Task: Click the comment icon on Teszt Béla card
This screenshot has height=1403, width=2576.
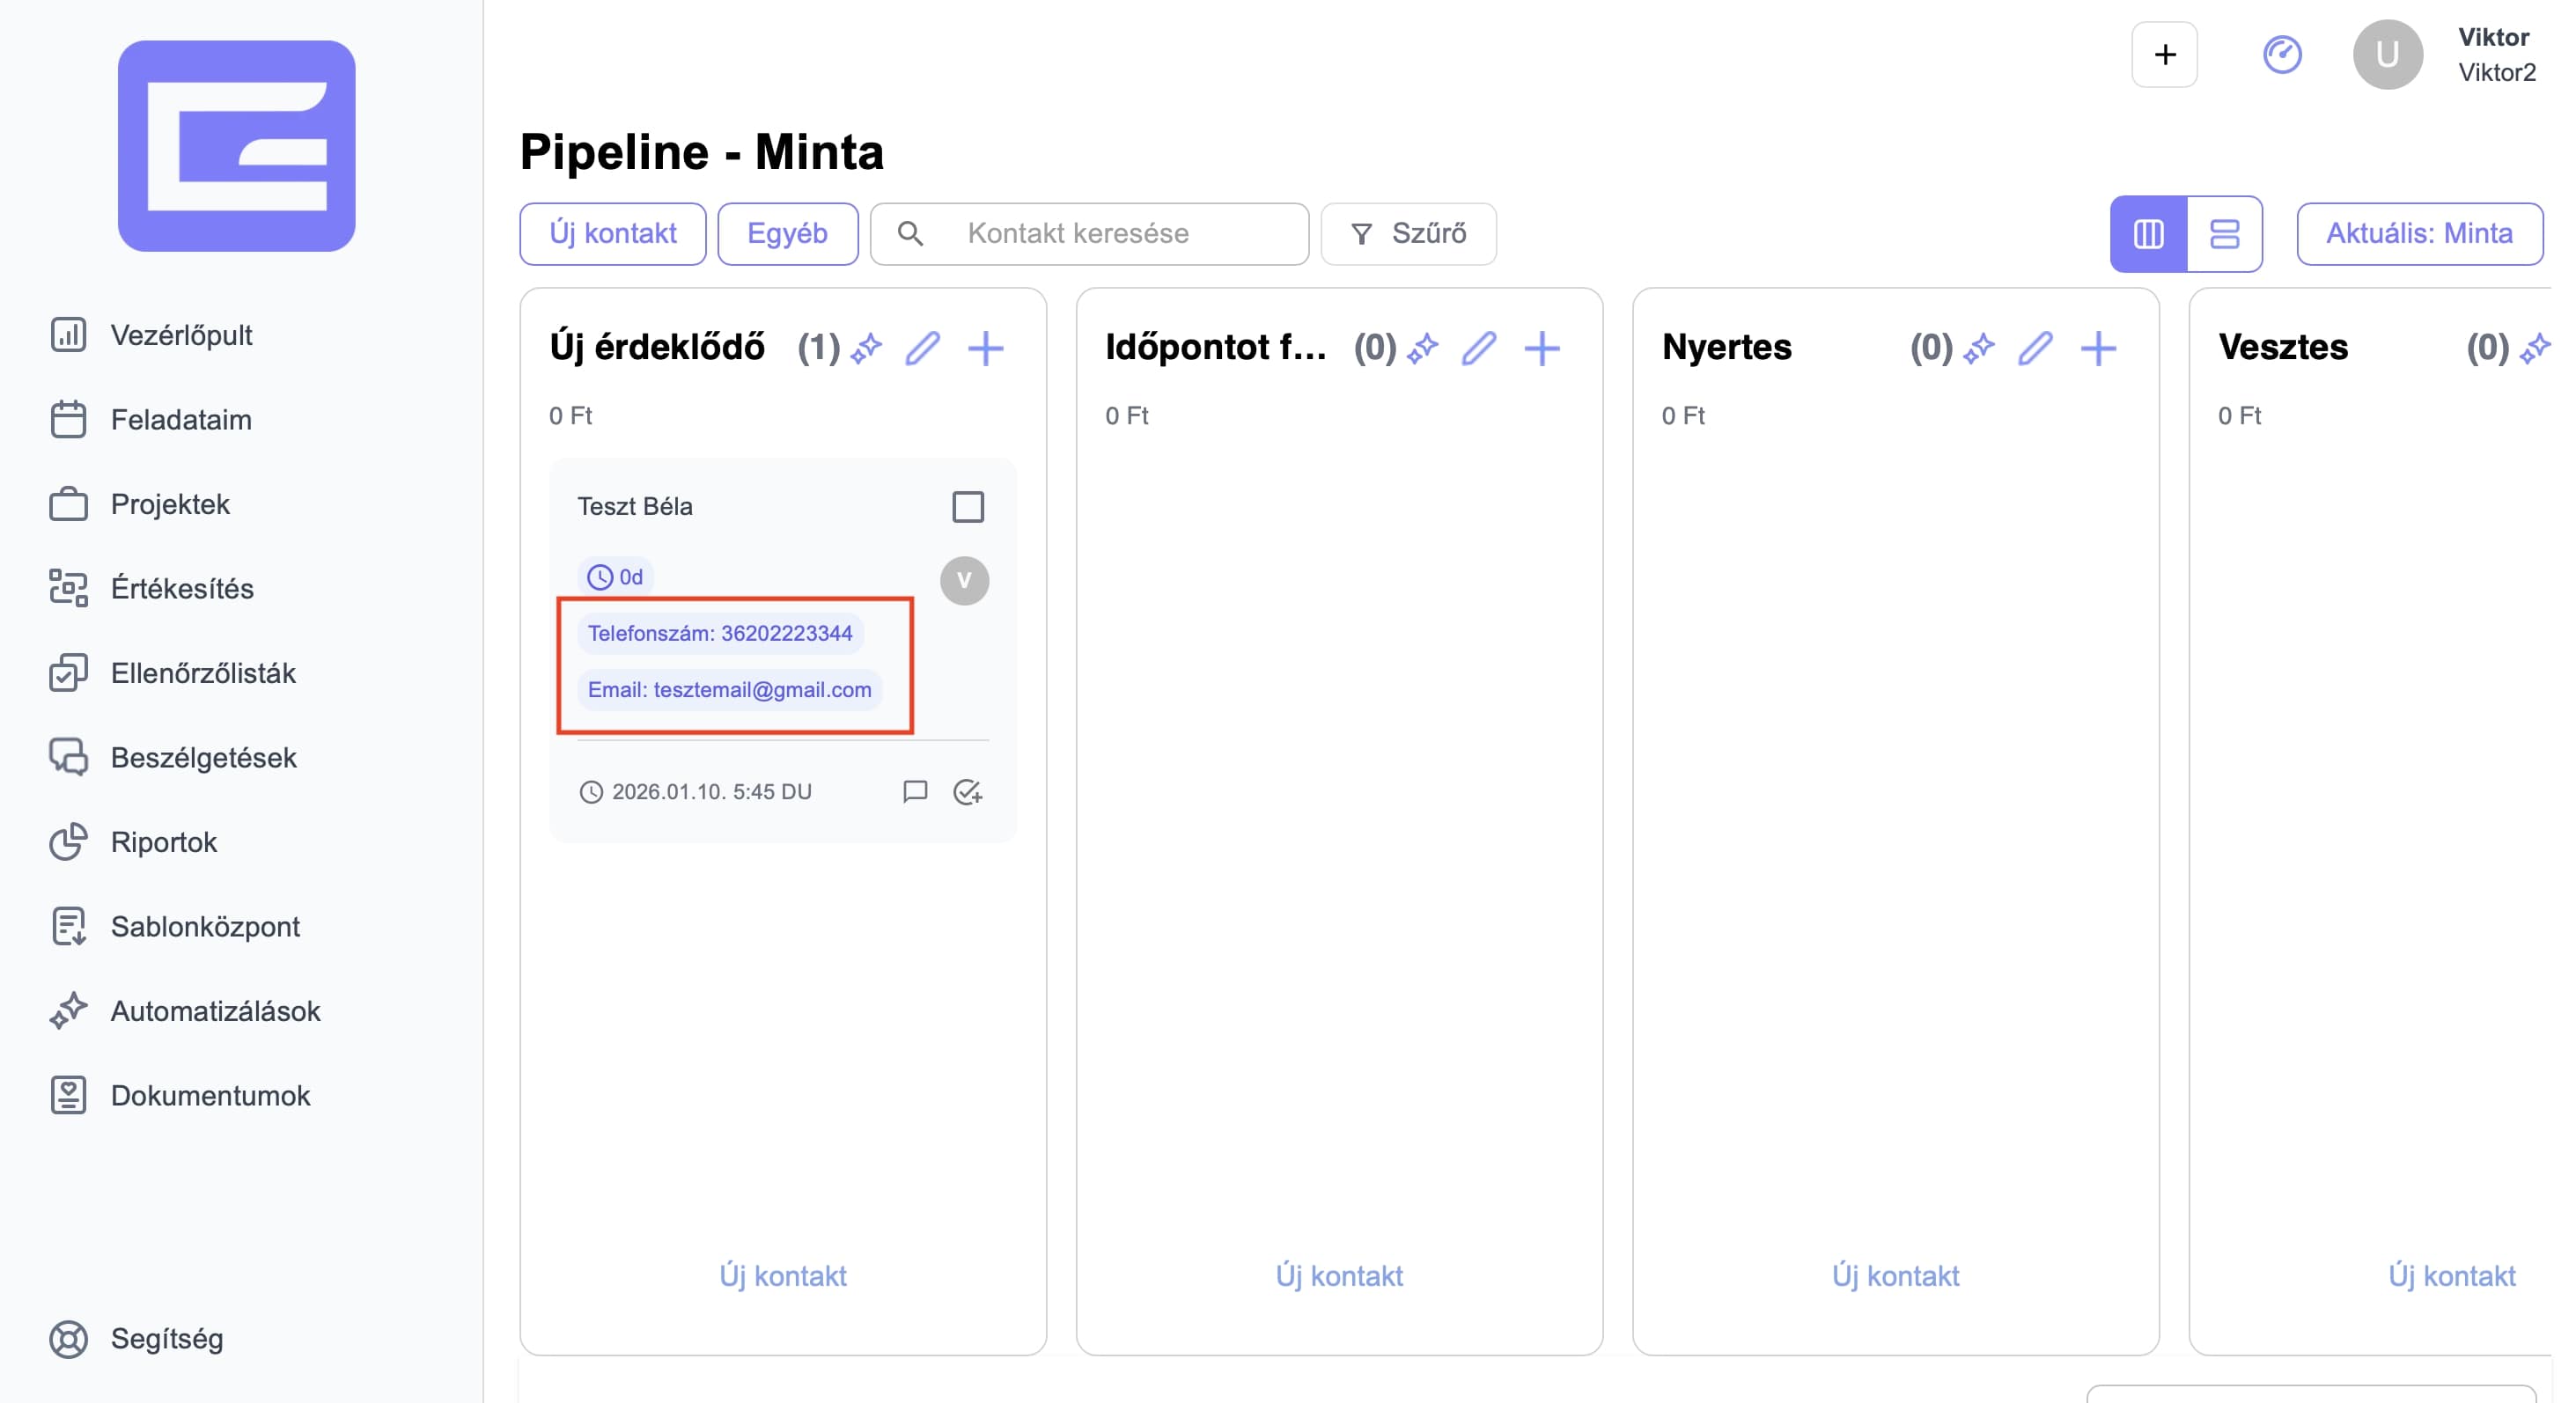Action: pyautogui.click(x=914, y=792)
